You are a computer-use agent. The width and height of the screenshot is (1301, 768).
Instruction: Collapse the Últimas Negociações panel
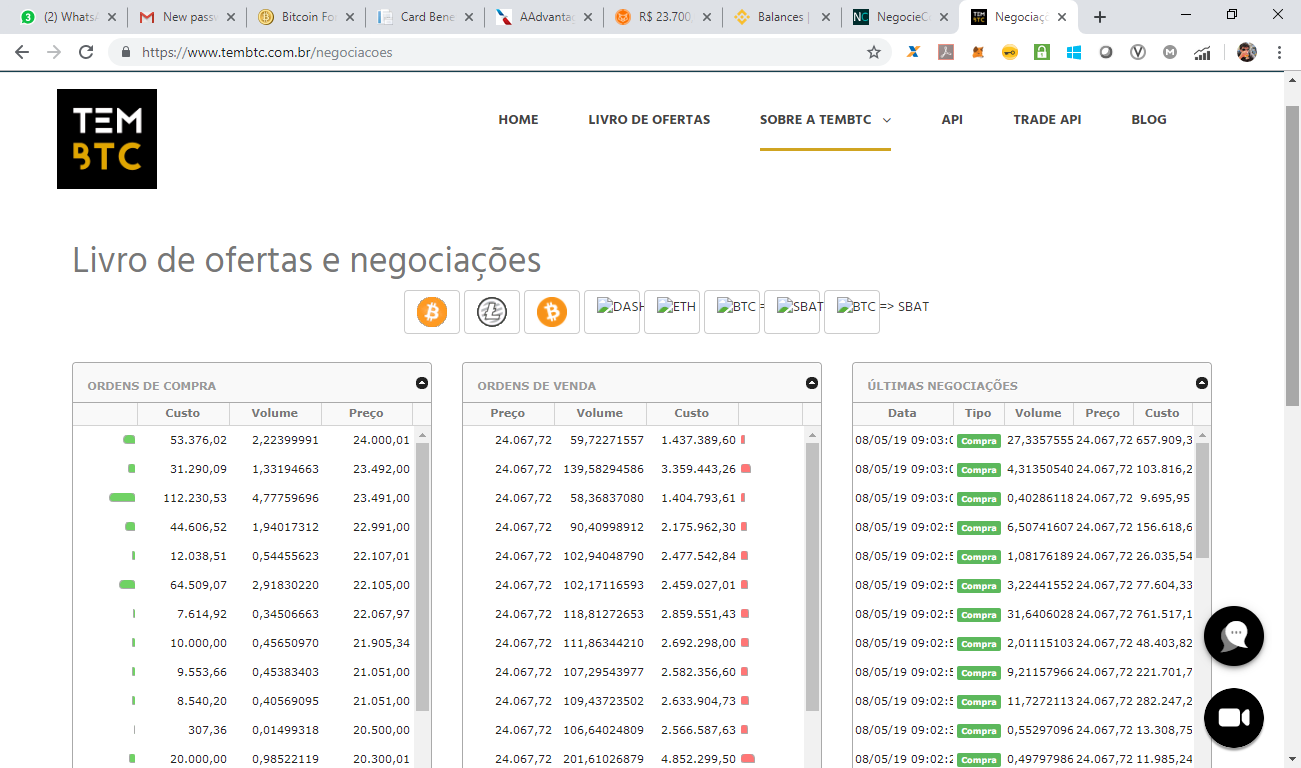[1201, 383]
